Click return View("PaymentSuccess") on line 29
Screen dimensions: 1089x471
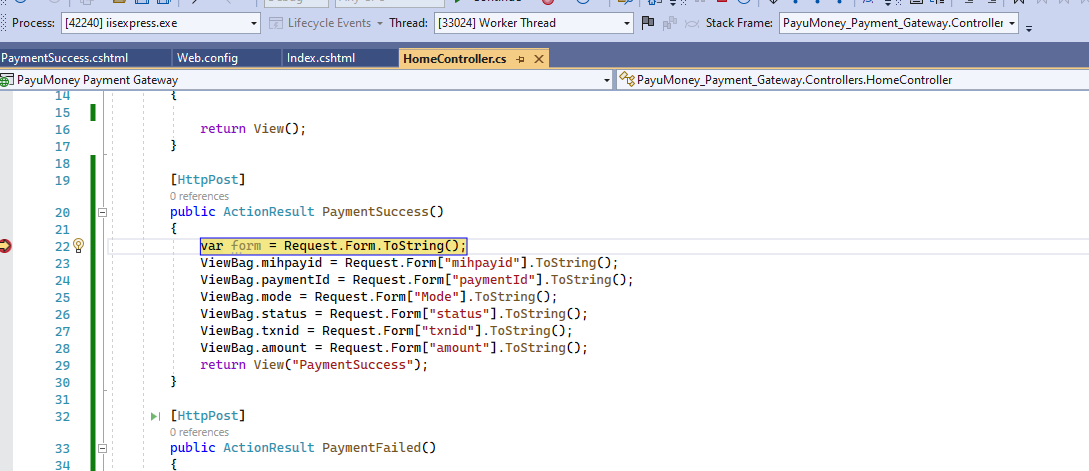[x=314, y=365]
